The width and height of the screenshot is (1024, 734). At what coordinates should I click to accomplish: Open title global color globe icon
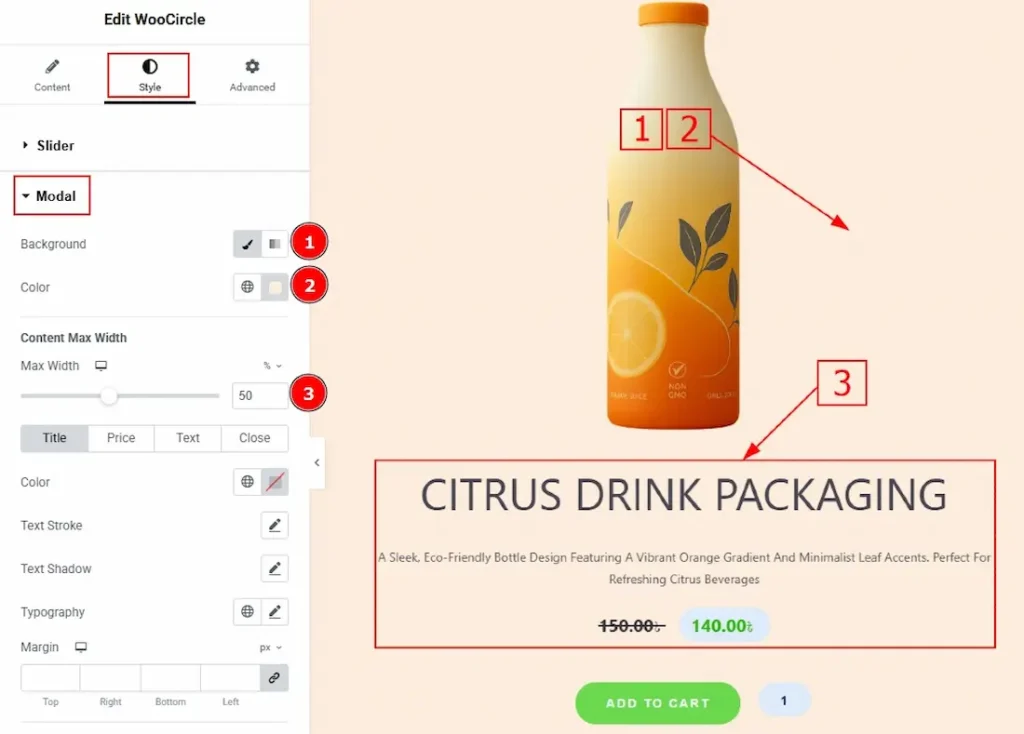coord(247,482)
